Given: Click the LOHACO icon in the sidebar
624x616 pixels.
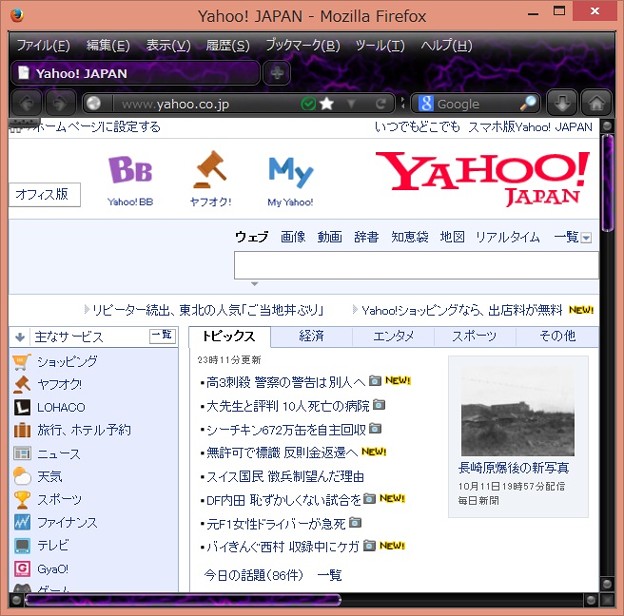Looking at the screenshot, I should [22, 407].
